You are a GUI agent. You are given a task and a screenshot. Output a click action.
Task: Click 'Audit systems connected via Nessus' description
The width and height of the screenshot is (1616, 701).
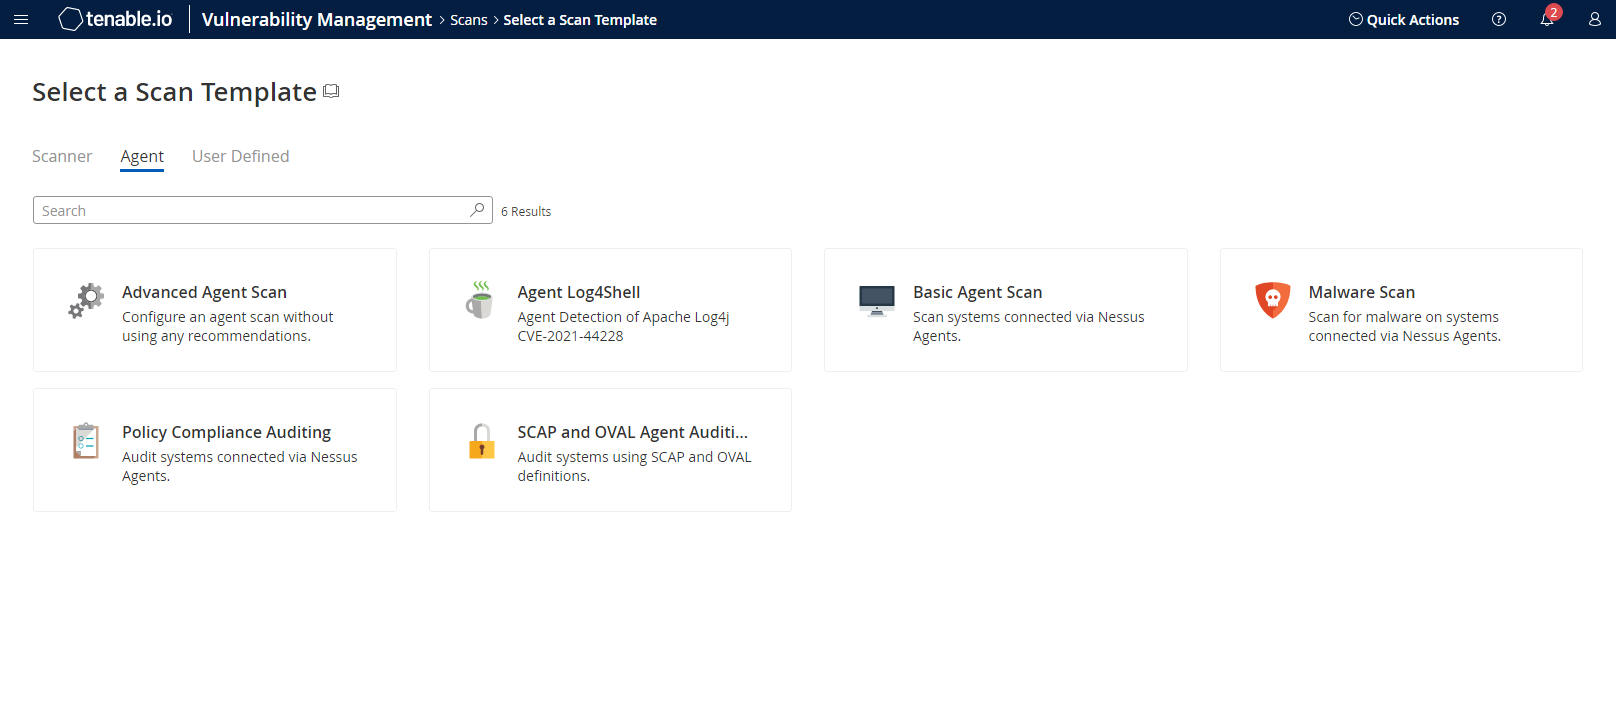pyautogui.click(x=240, y=457)
